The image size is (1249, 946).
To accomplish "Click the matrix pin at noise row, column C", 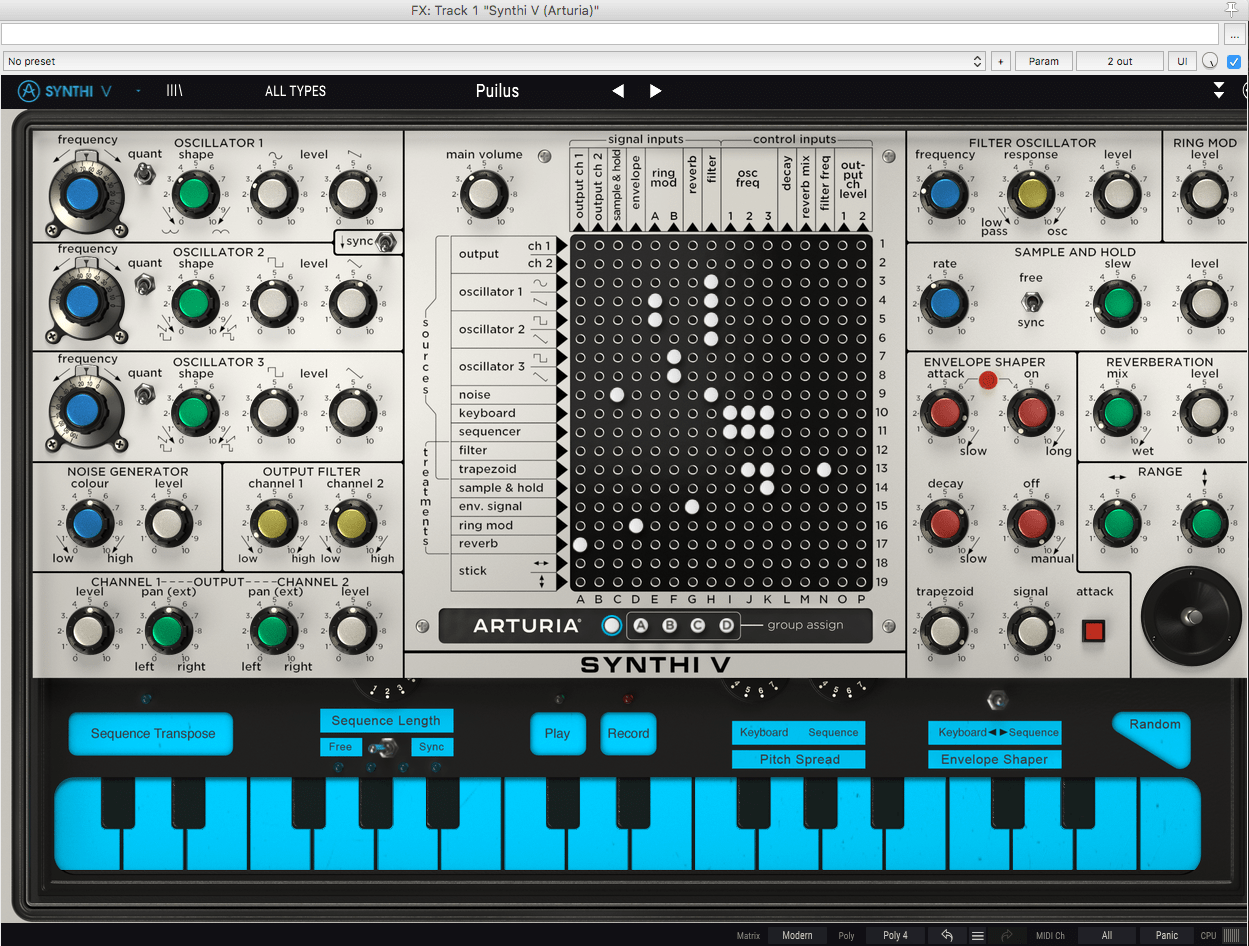I will pyautogui.click(x=617, y=394).
